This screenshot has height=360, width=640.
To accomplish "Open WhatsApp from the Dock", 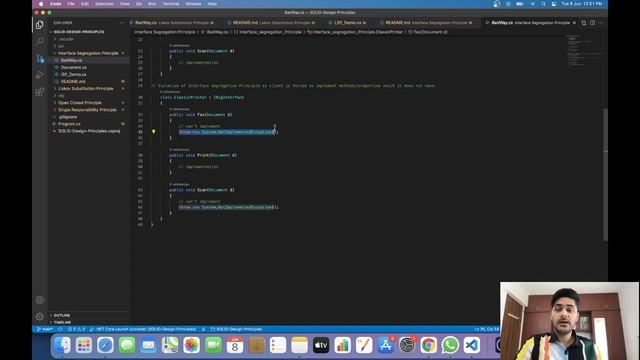I will tap(450, 345).
